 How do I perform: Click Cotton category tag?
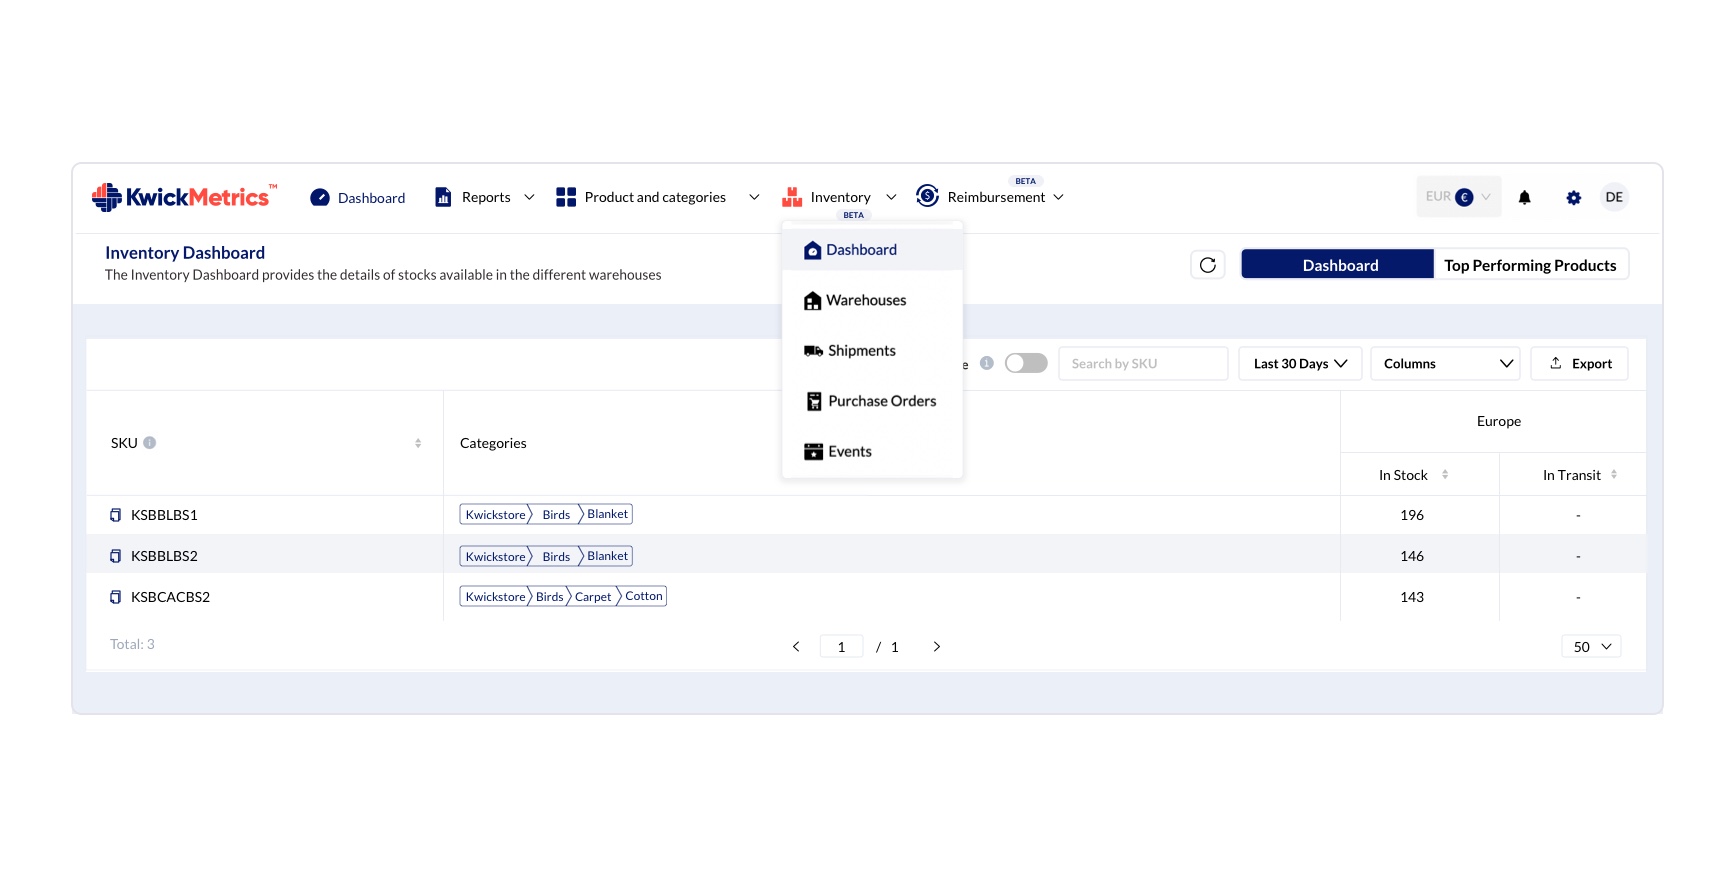pyautogui.click(x=644, y=596)
